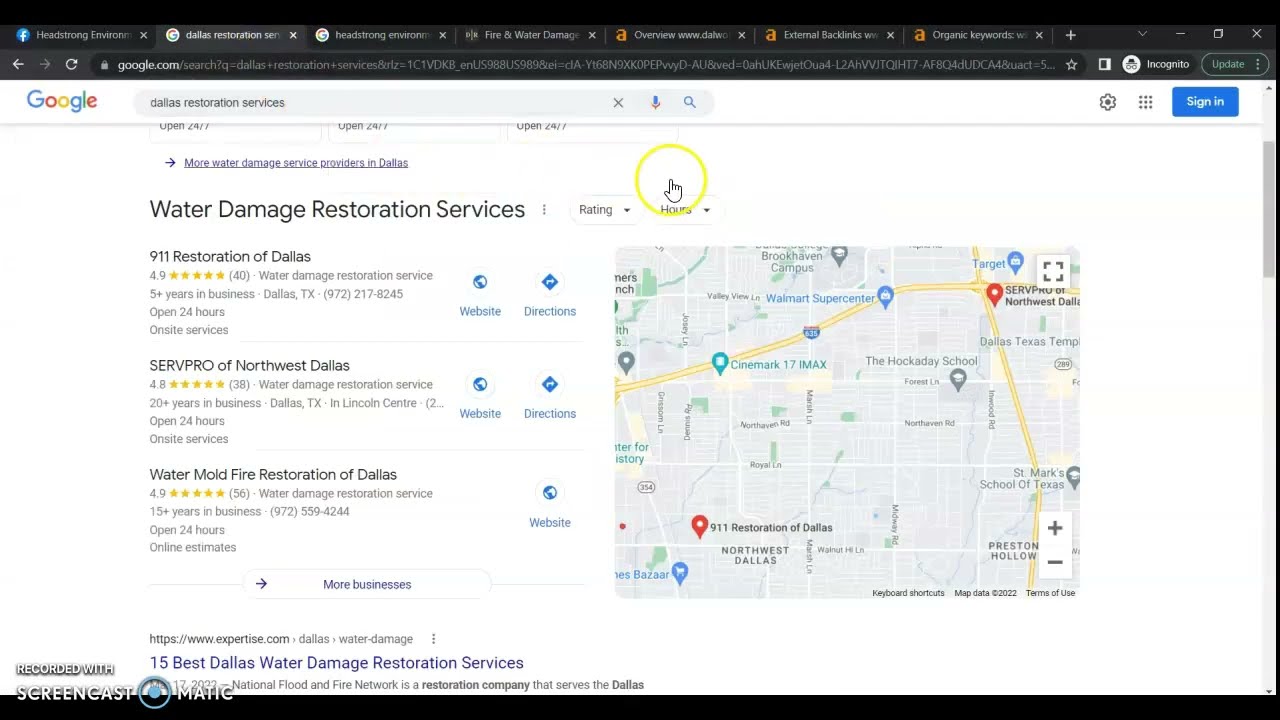Open More water damage service providers link
1280x720 pixels.
coord(296,163)
